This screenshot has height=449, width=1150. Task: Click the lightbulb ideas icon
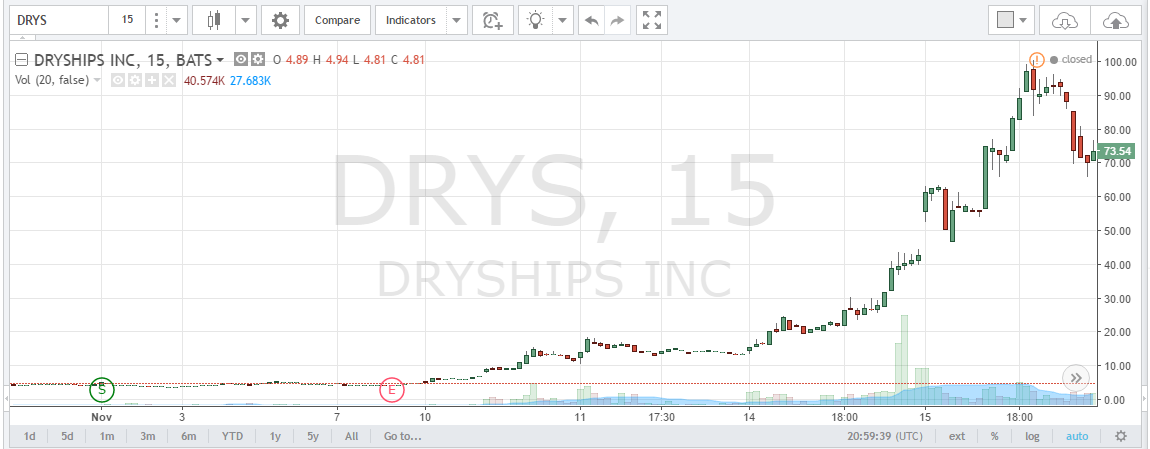pos(537,20)
